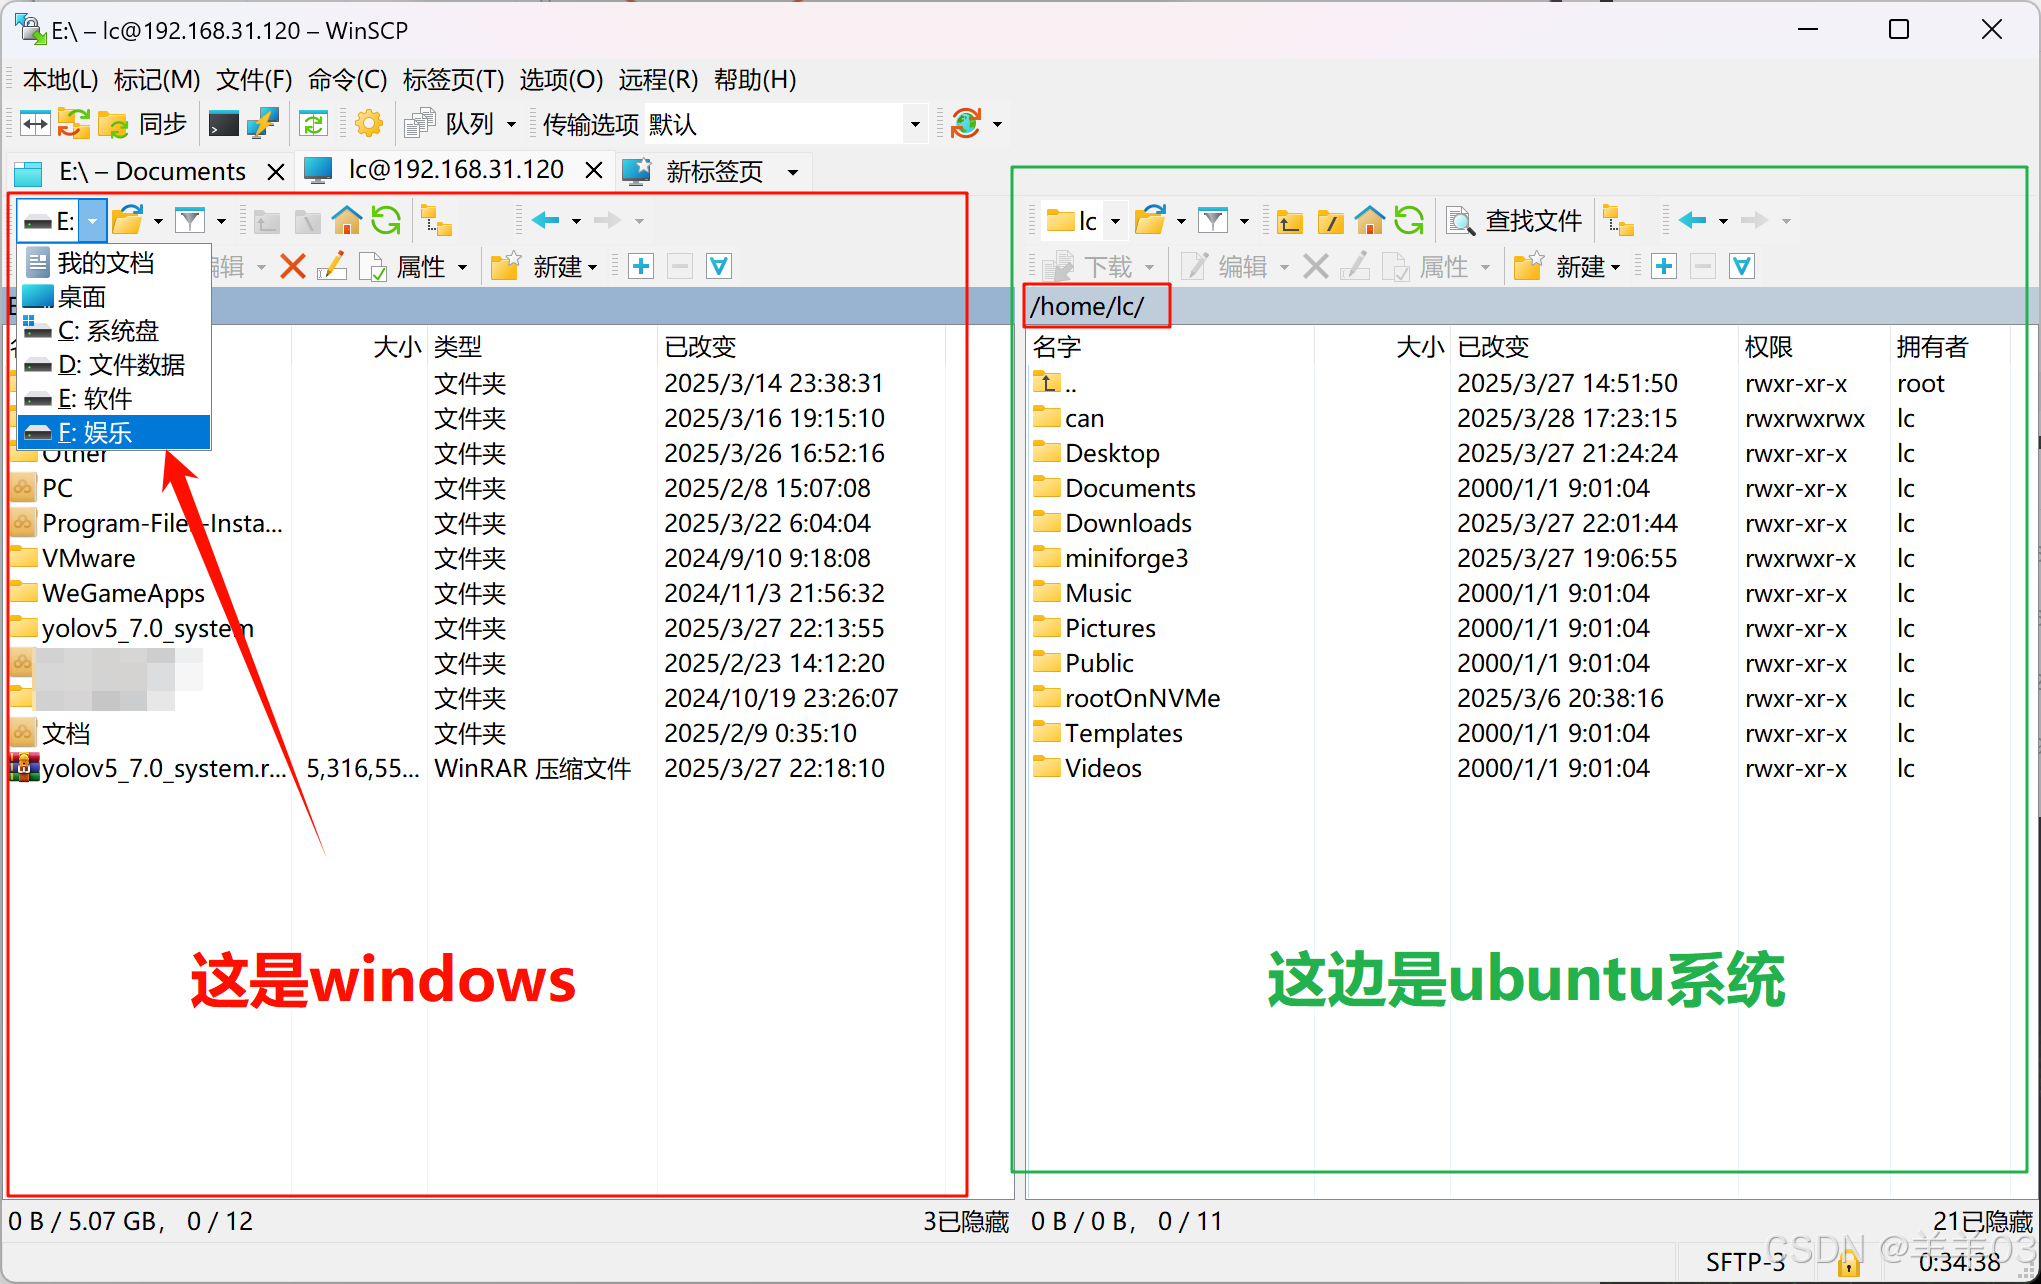This screenshot has width=2041, height=1284.
Task: Click remote panel 新建 button
Action: pyautogui.click(x=1567, y=267)
